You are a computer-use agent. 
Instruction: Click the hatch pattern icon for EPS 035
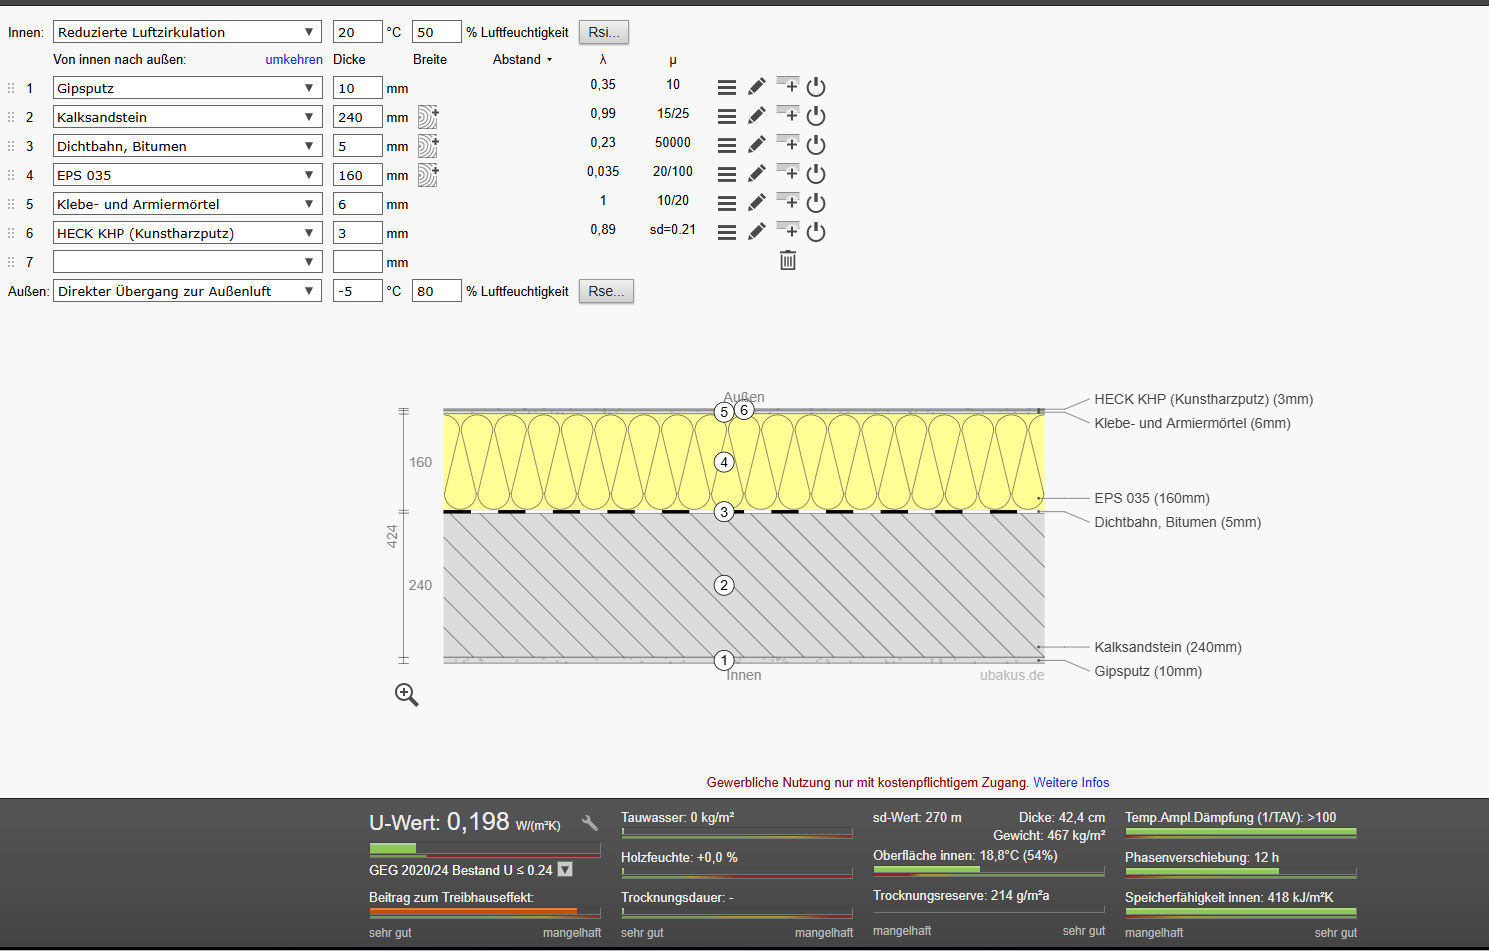(428, 175)
